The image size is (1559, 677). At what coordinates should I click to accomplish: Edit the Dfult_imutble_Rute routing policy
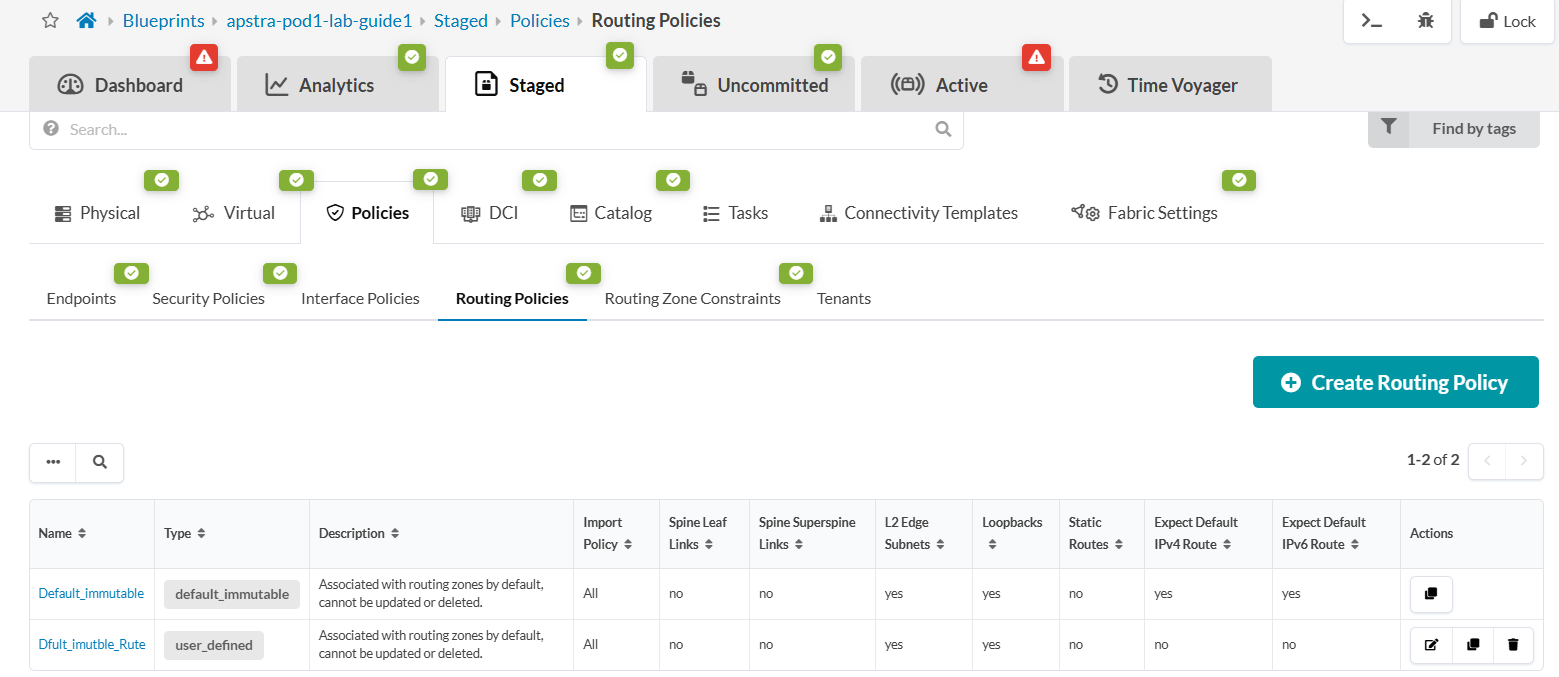point(1431,645)
